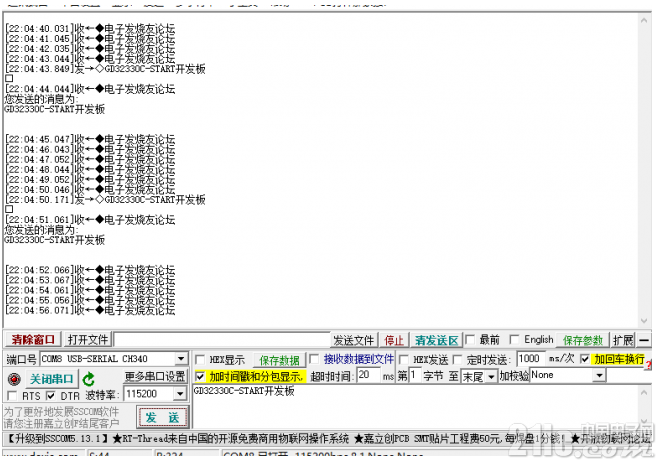
Task: Click the 打开文件 button
Action: tap(88, 339)
